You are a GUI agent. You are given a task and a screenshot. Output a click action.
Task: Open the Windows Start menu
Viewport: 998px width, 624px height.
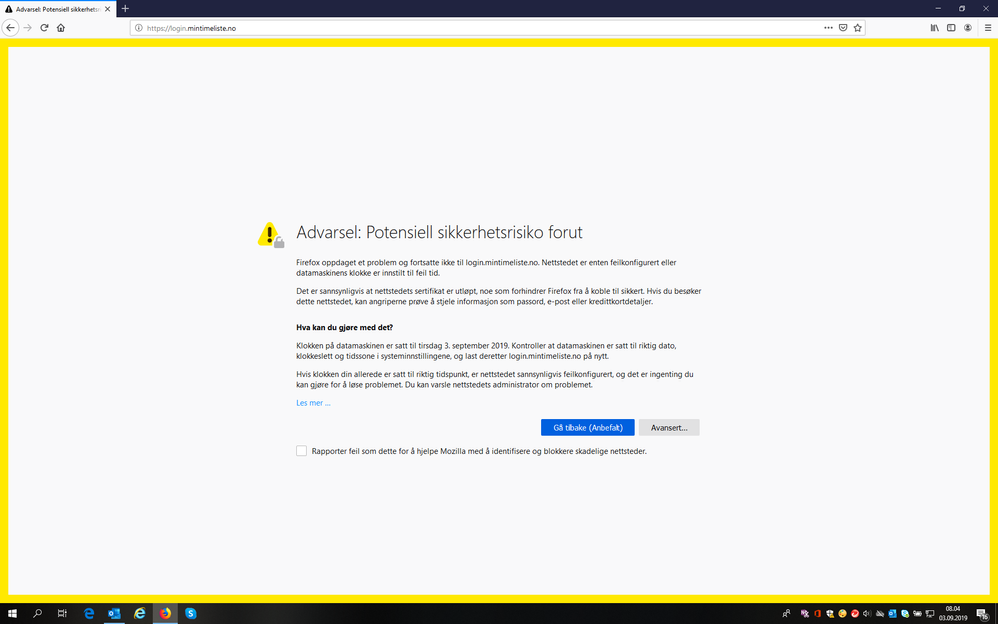[12, 613]
